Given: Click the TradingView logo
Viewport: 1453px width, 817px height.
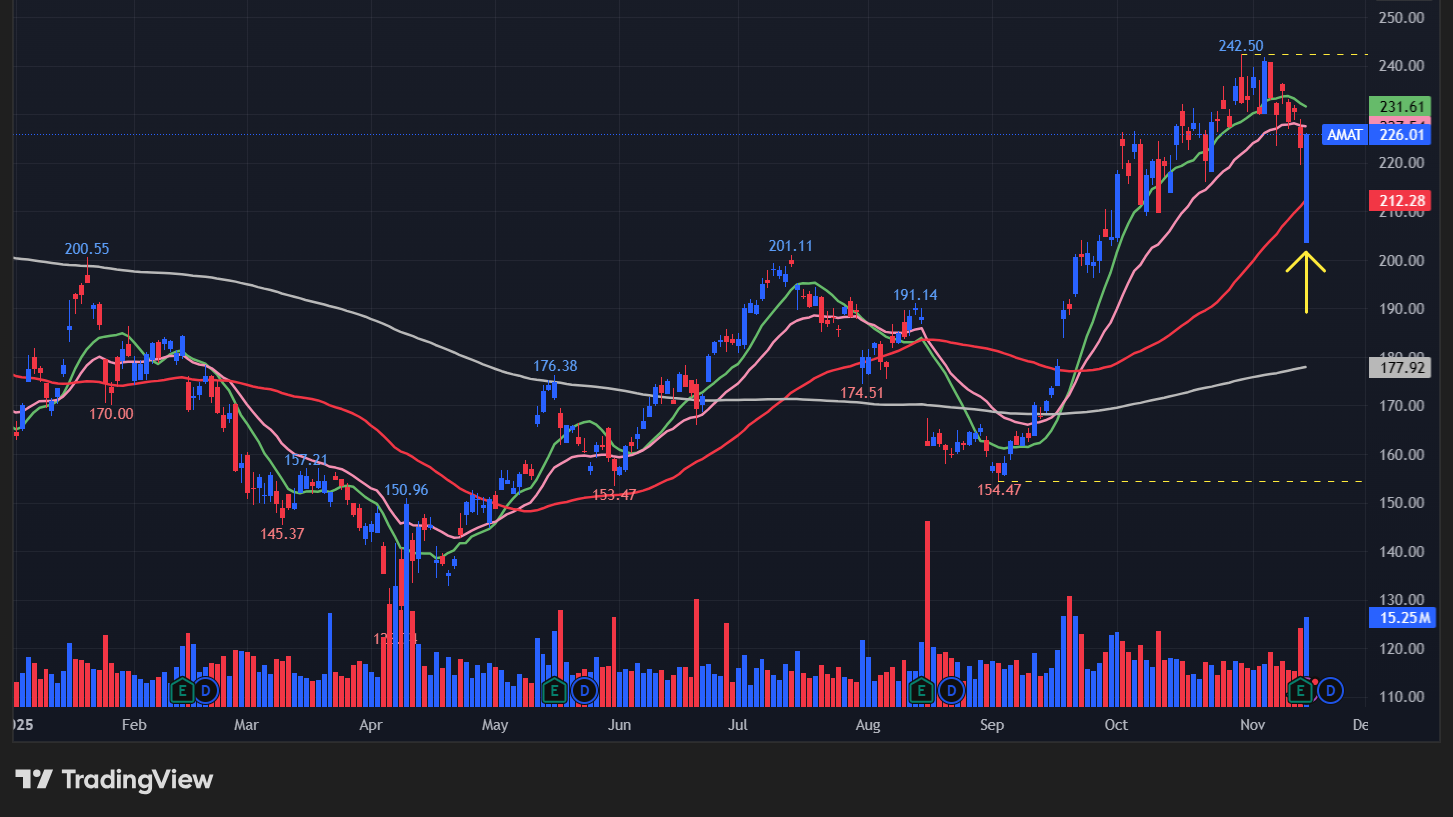Looking at the screenshot, I should (114, 779).
